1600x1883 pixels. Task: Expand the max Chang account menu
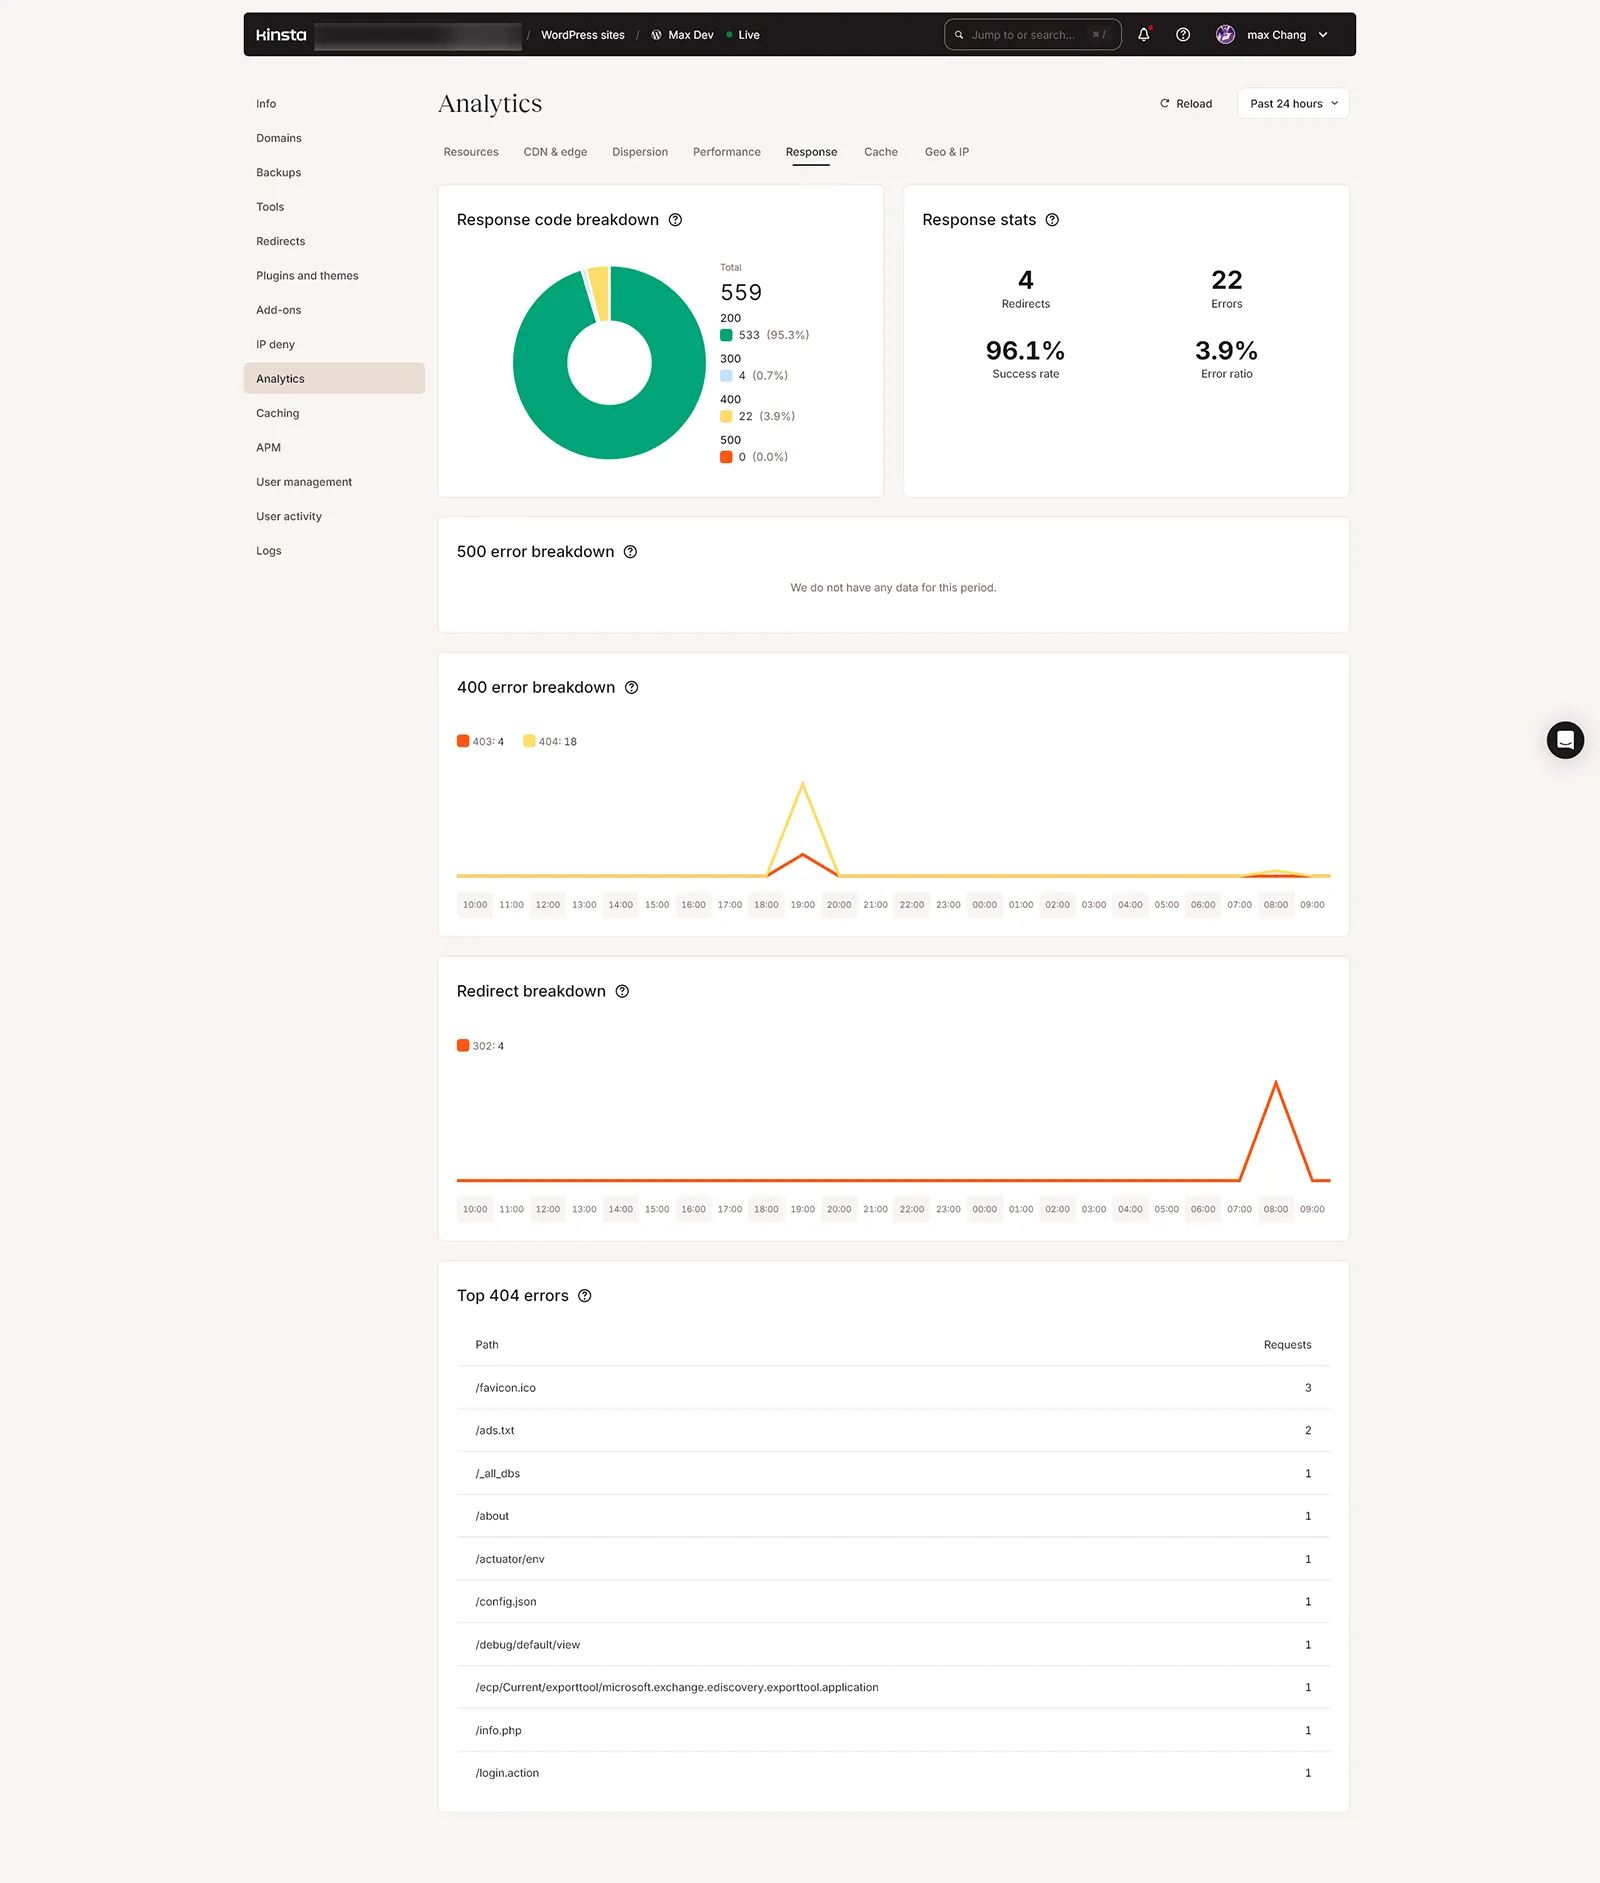[x=1323, y=35]
